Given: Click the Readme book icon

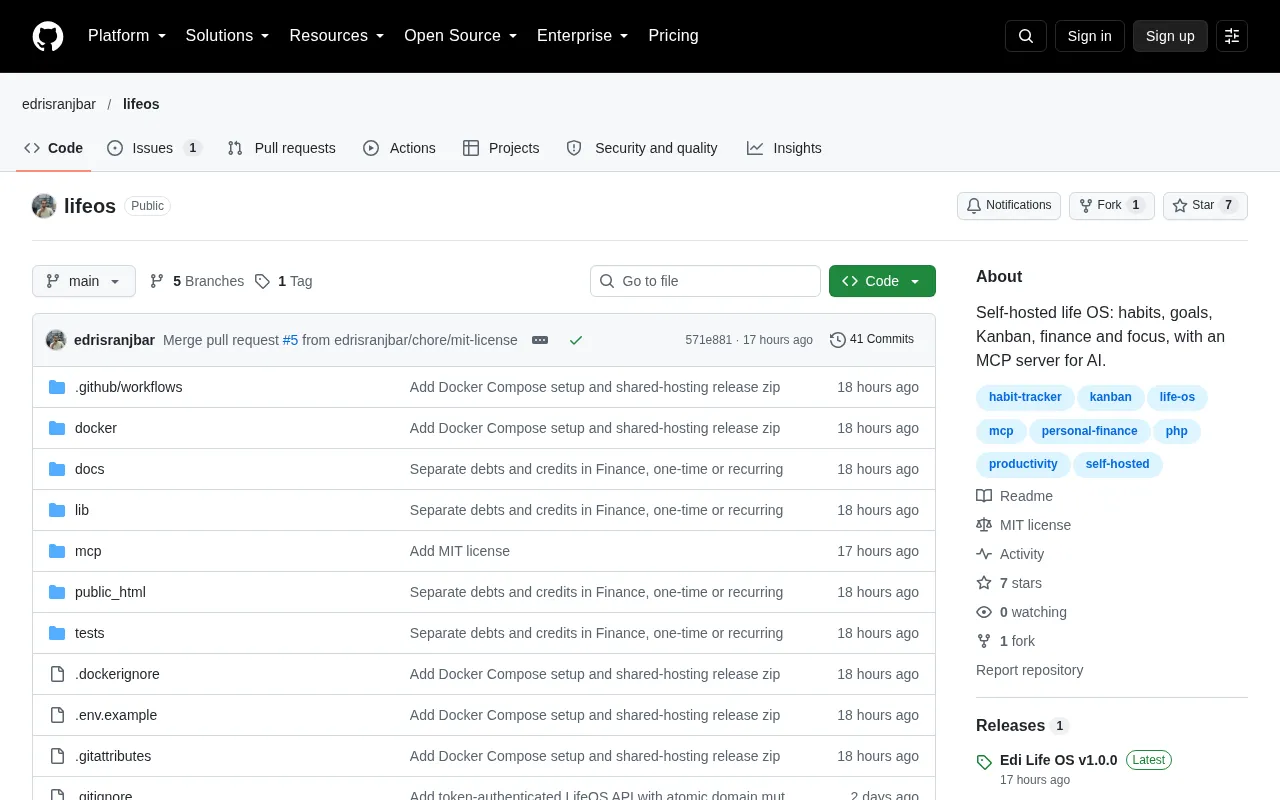Looking at the screenshot, I should pyautogui.click(x=984, y=496).
